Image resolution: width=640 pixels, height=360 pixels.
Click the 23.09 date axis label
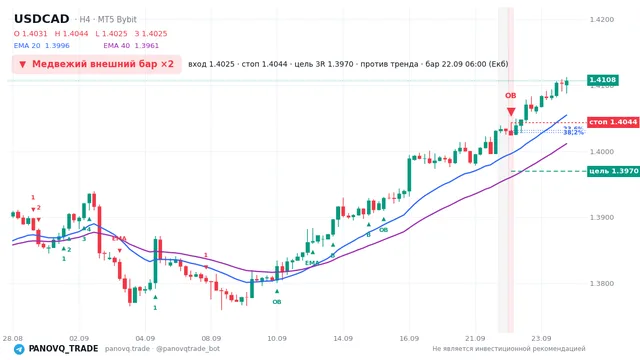541,338
